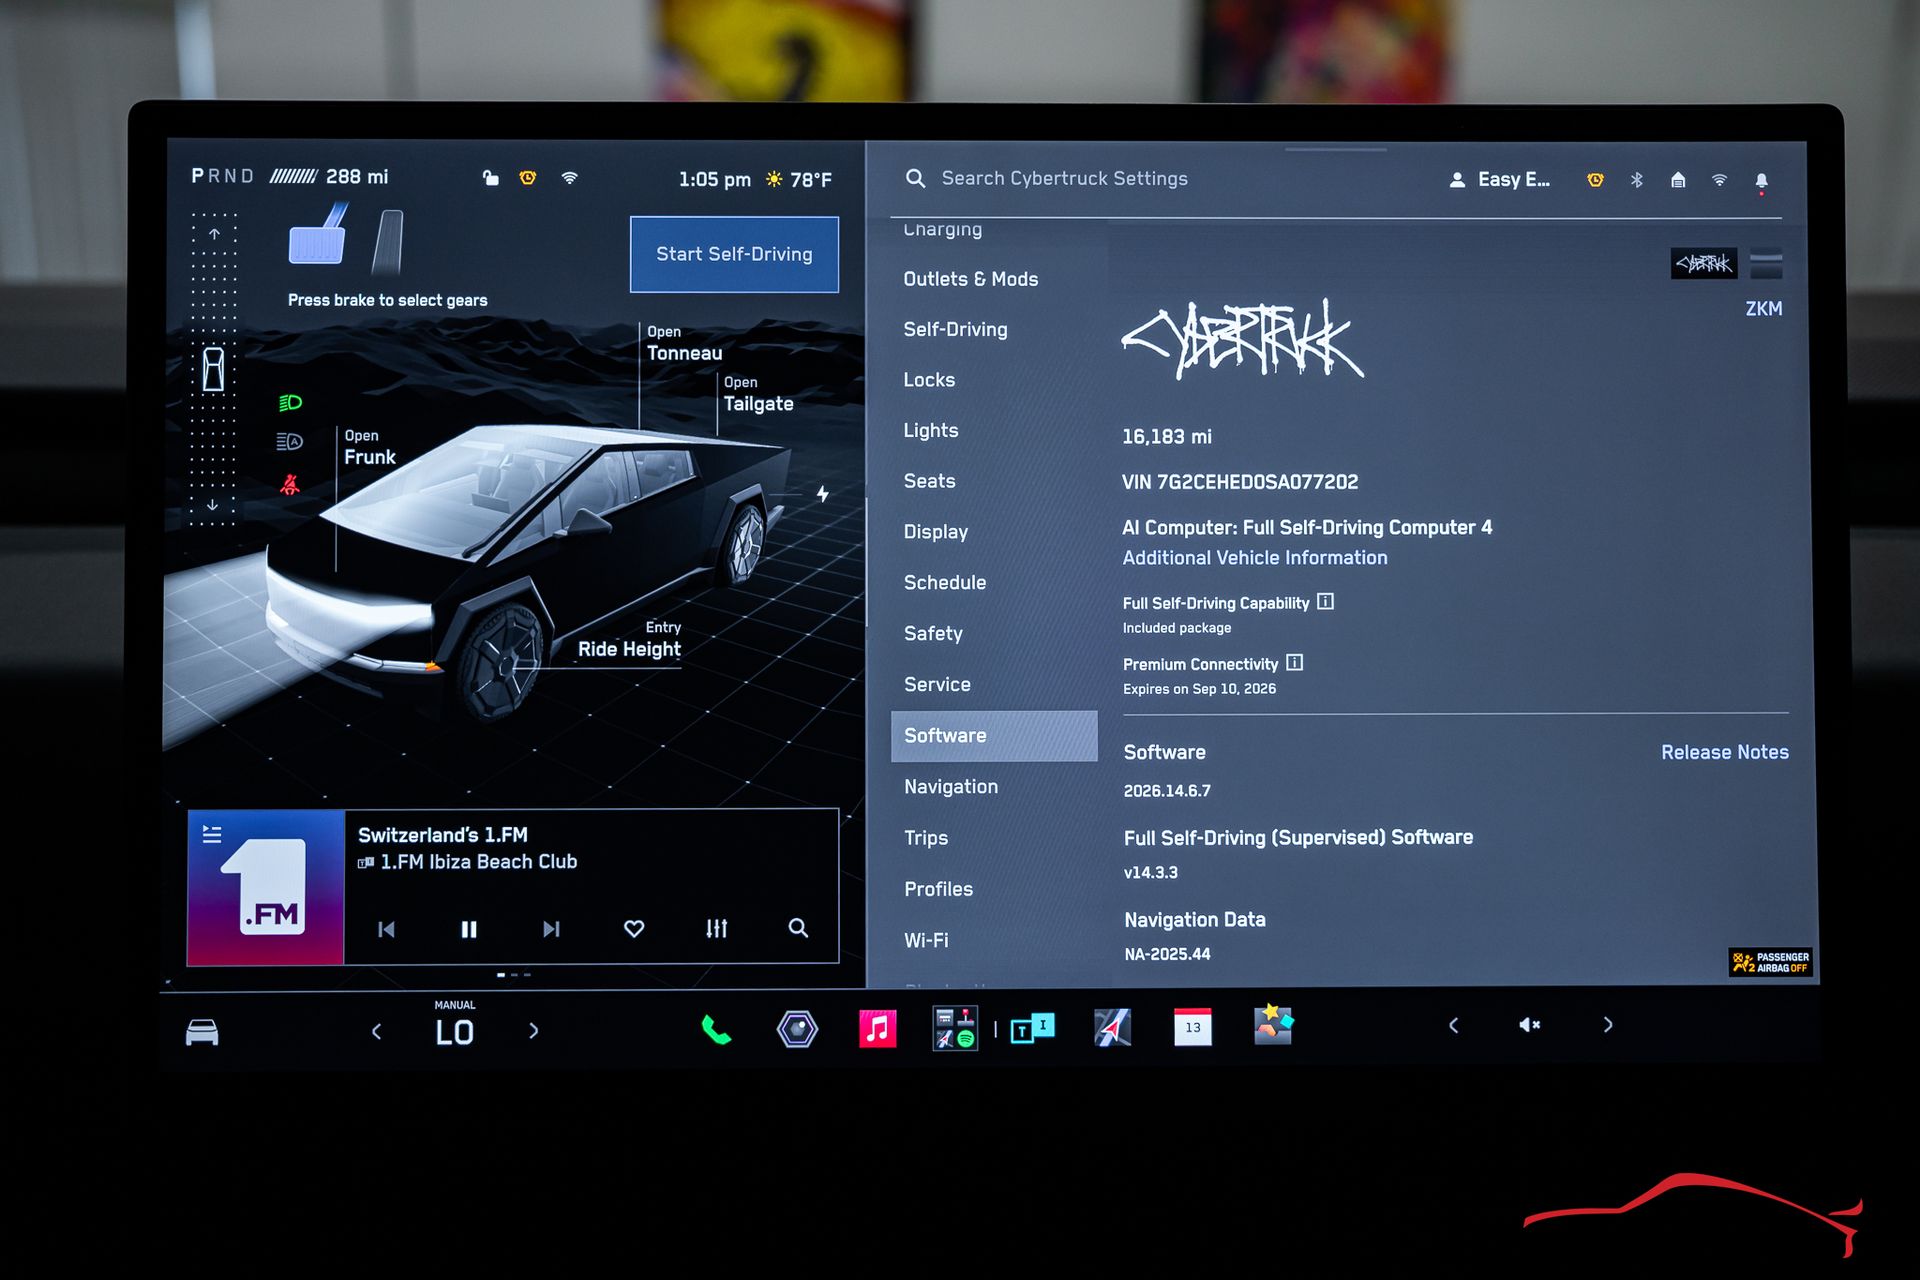1920x1280 pixels.
Task: Skip to previous track
Action: [386, 930]
